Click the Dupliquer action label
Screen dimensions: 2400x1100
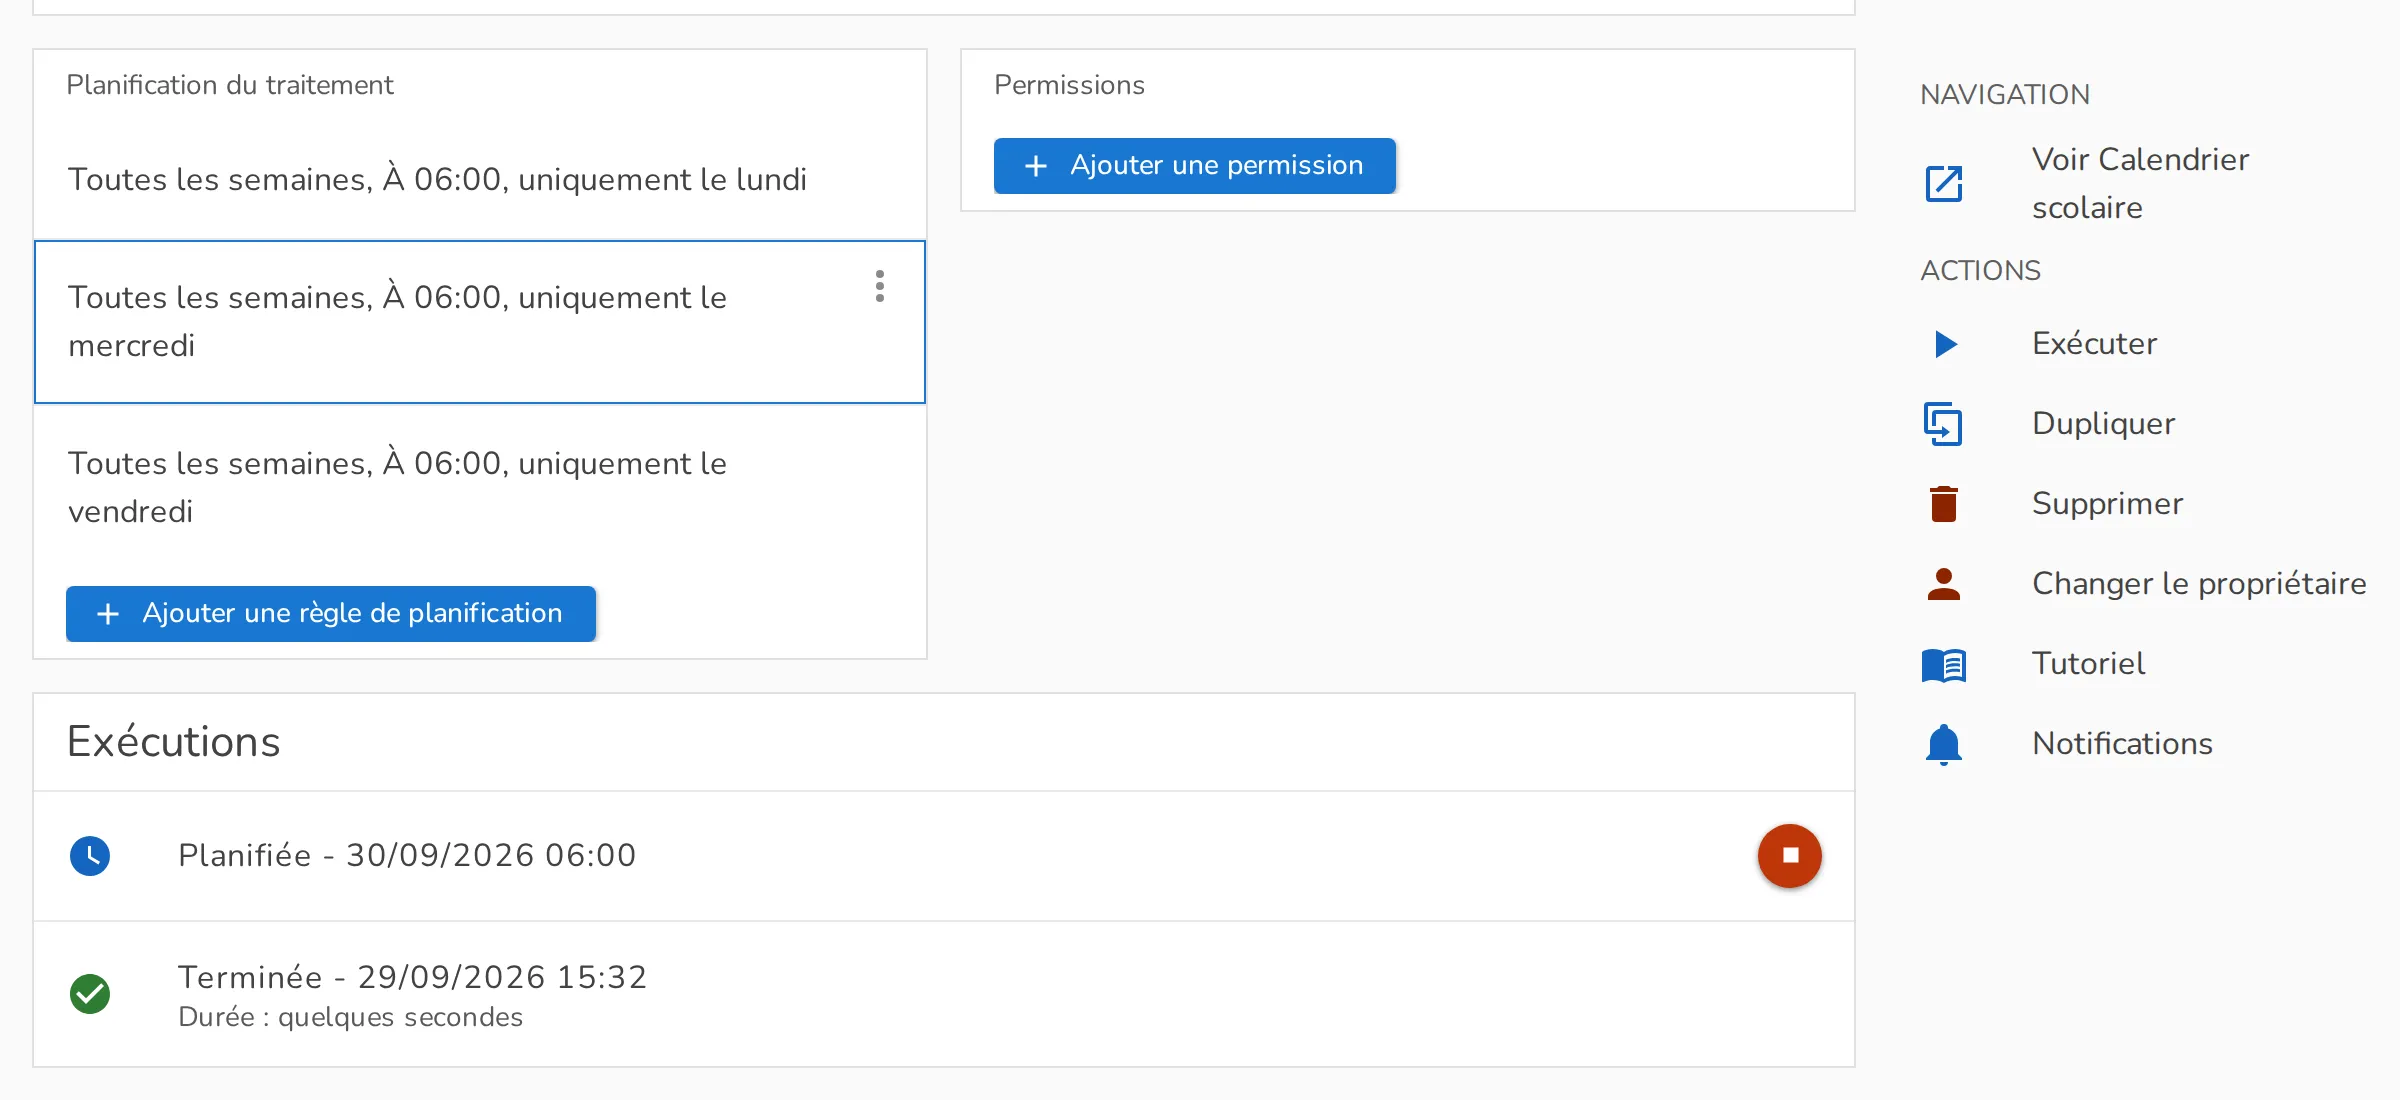2103,424
